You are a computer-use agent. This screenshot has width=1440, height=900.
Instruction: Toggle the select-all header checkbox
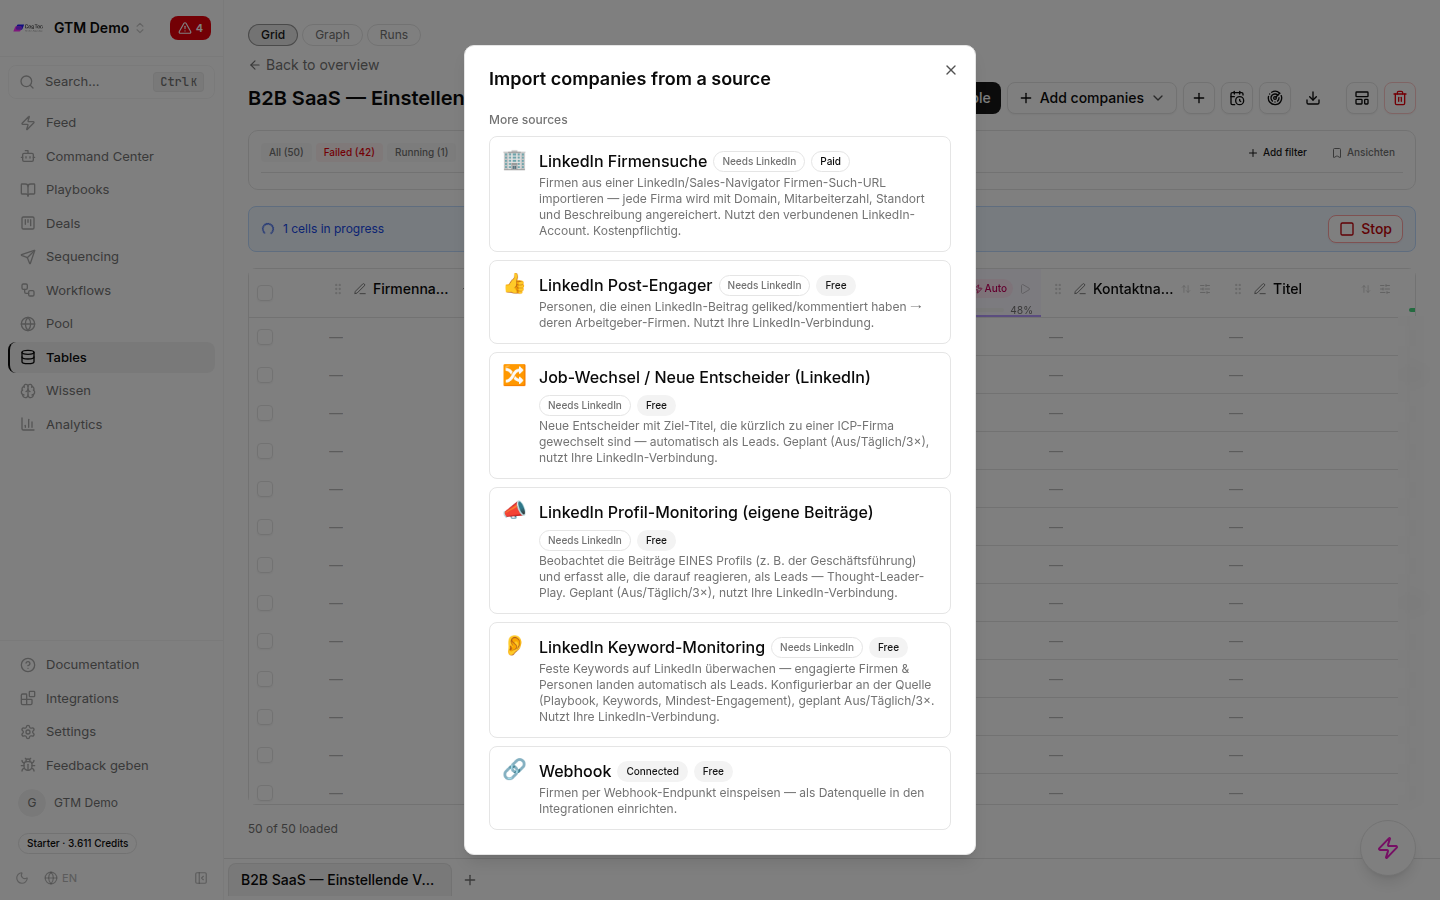(x=265, y=293)
